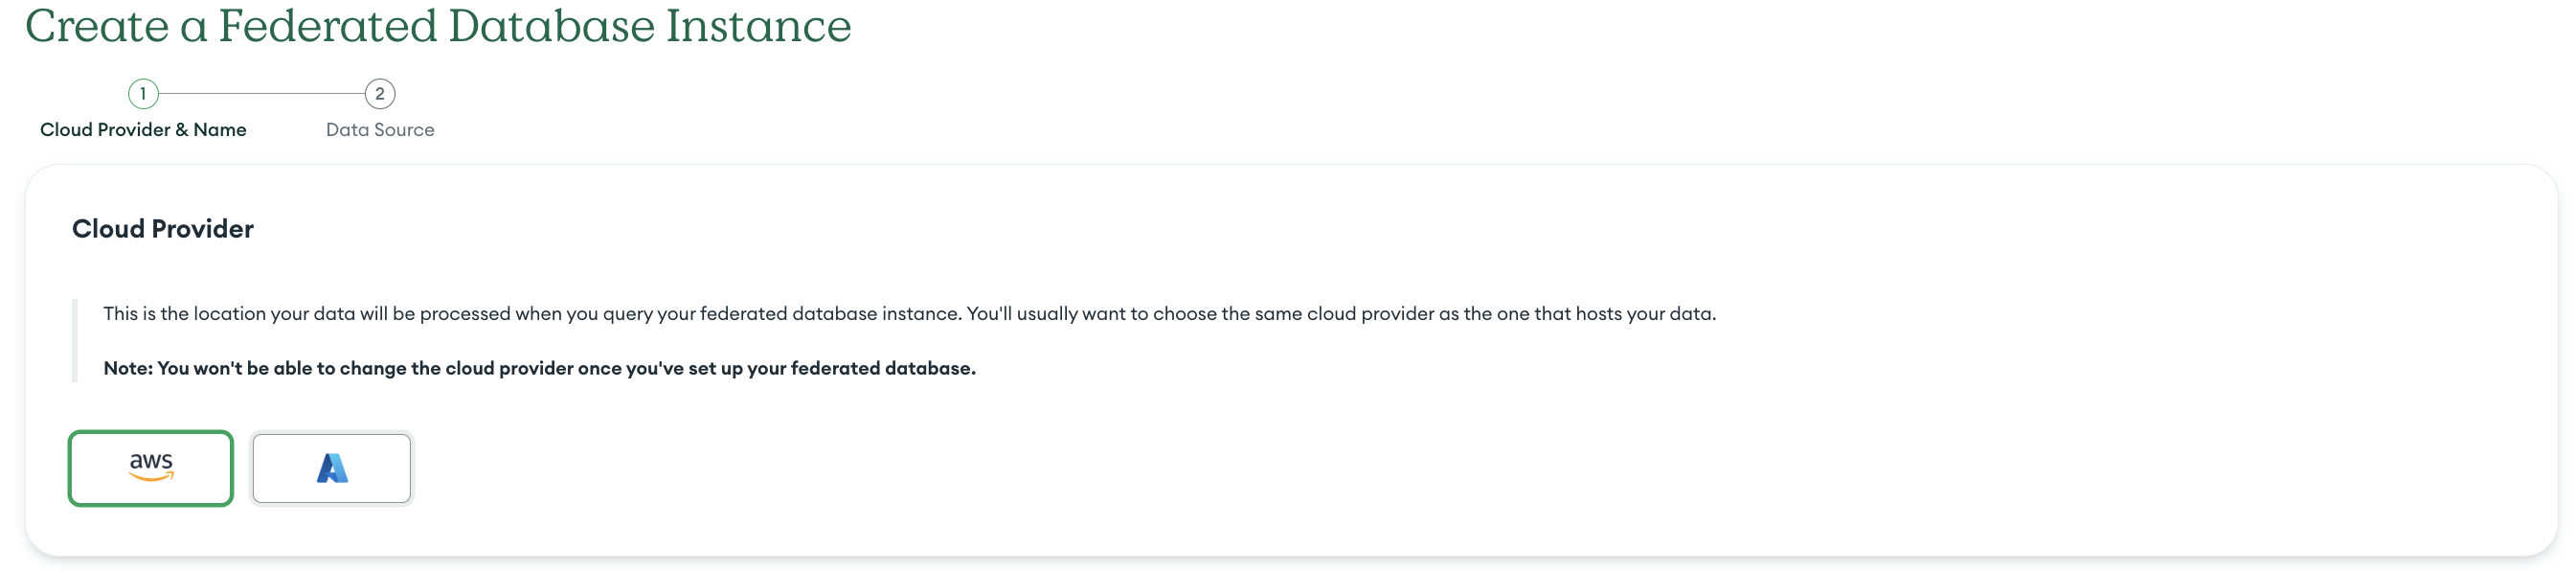
Task: Click the gray bar left of the note
Action: [x=75, y=341]
